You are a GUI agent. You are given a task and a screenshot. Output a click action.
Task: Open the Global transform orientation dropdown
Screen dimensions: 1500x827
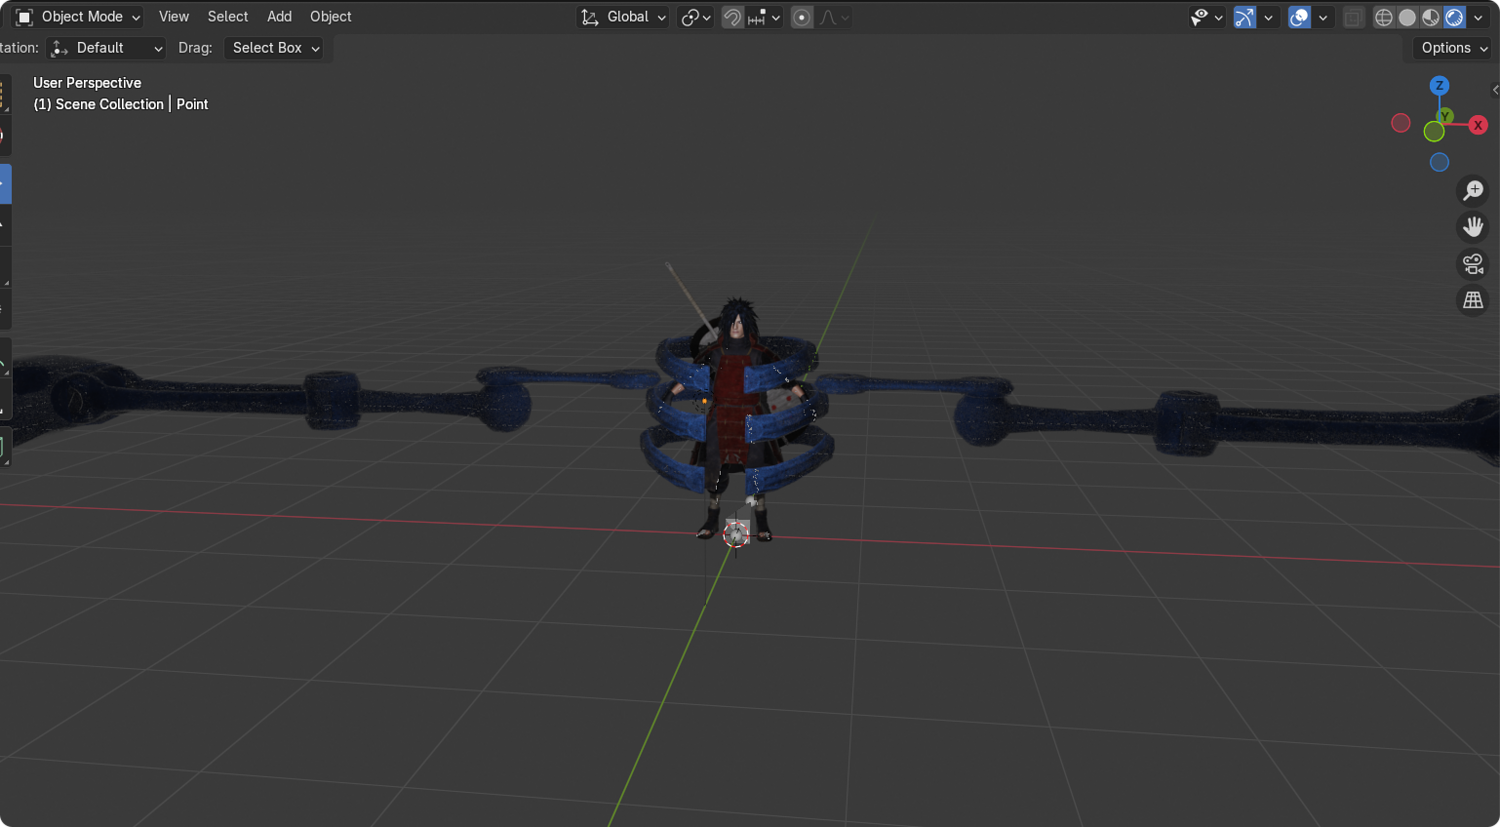(x=622, y=17)
